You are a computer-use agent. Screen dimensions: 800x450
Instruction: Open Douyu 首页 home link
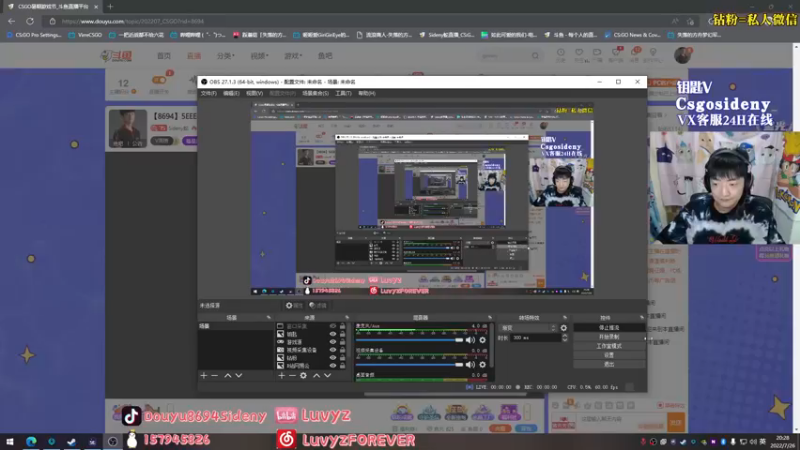[164, 56]
